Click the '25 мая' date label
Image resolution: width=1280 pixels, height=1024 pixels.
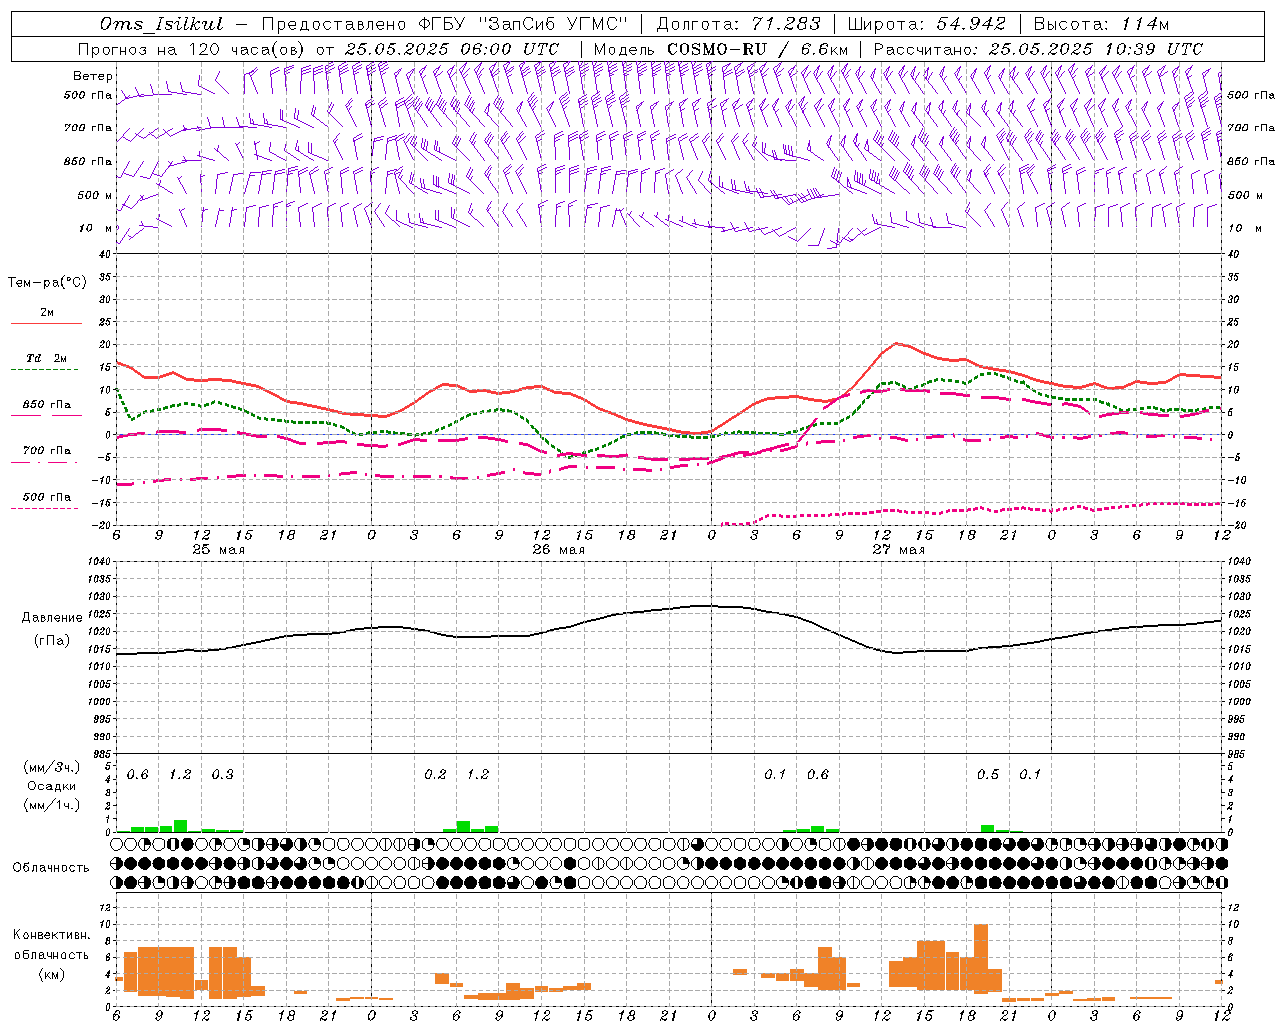(218, 550)
